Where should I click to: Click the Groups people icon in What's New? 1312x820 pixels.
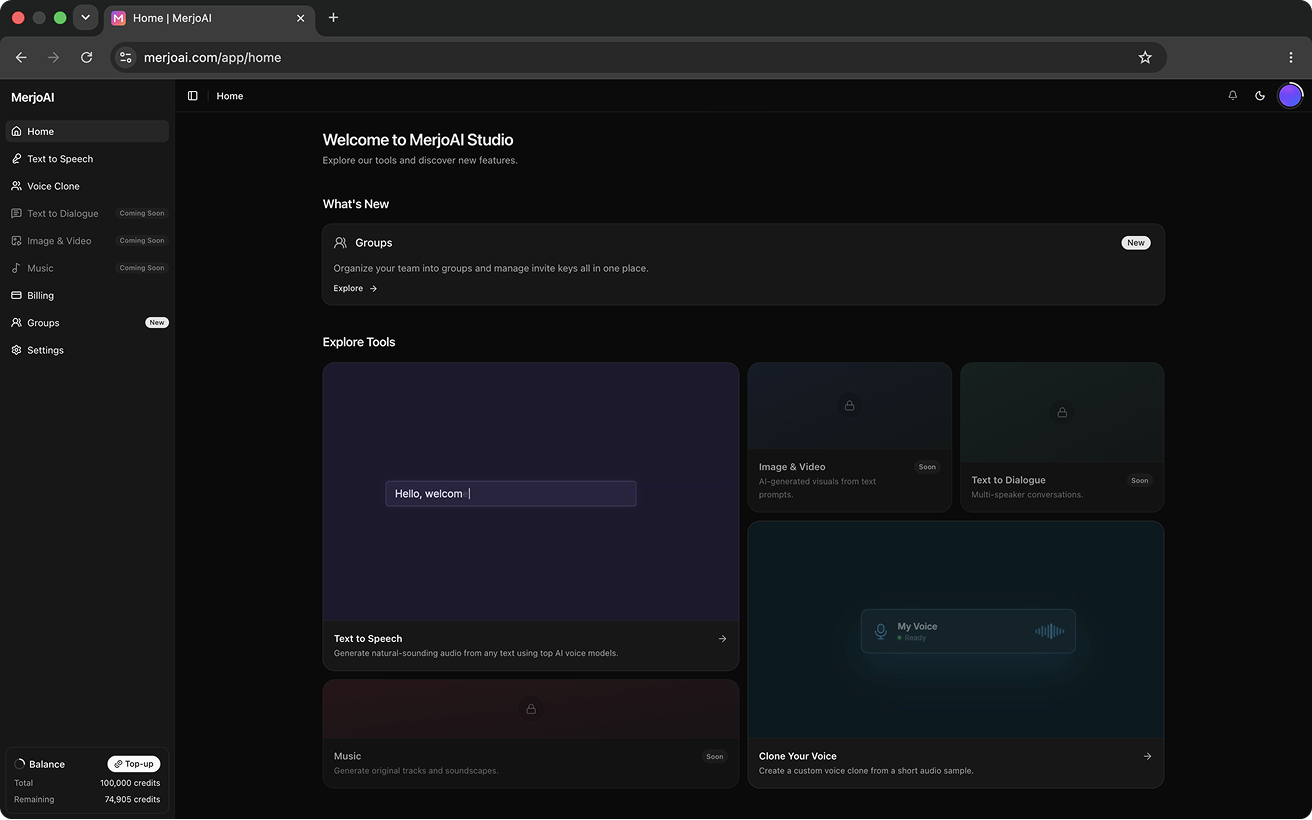[340, 243]
